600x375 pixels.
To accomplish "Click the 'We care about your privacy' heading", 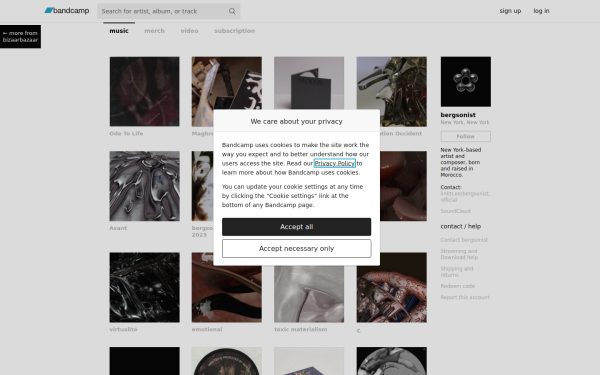I will (297, 121).
